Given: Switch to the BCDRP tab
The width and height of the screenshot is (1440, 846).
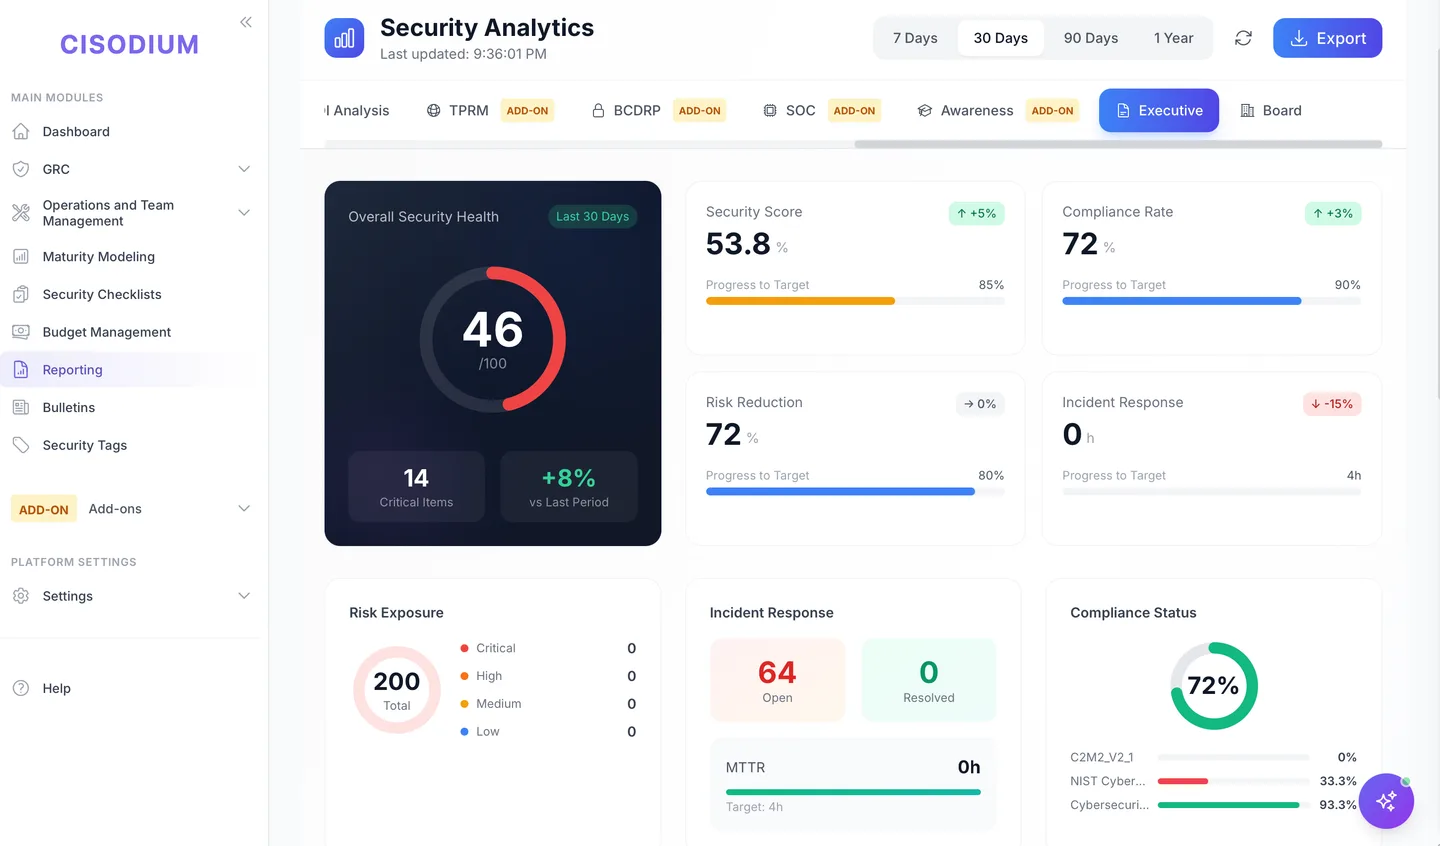Looking at the screenshot, I should click(658, 111).
